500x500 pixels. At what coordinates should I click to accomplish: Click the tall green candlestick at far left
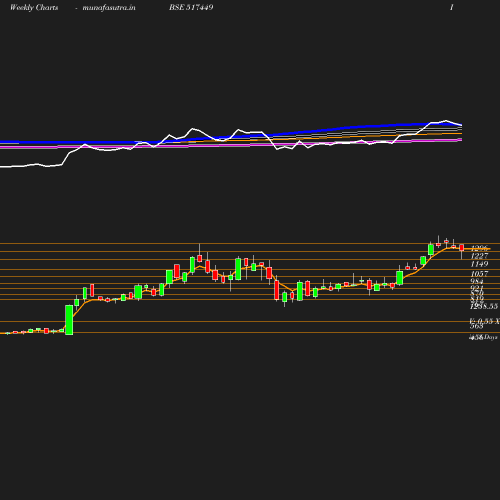(69, 320)
